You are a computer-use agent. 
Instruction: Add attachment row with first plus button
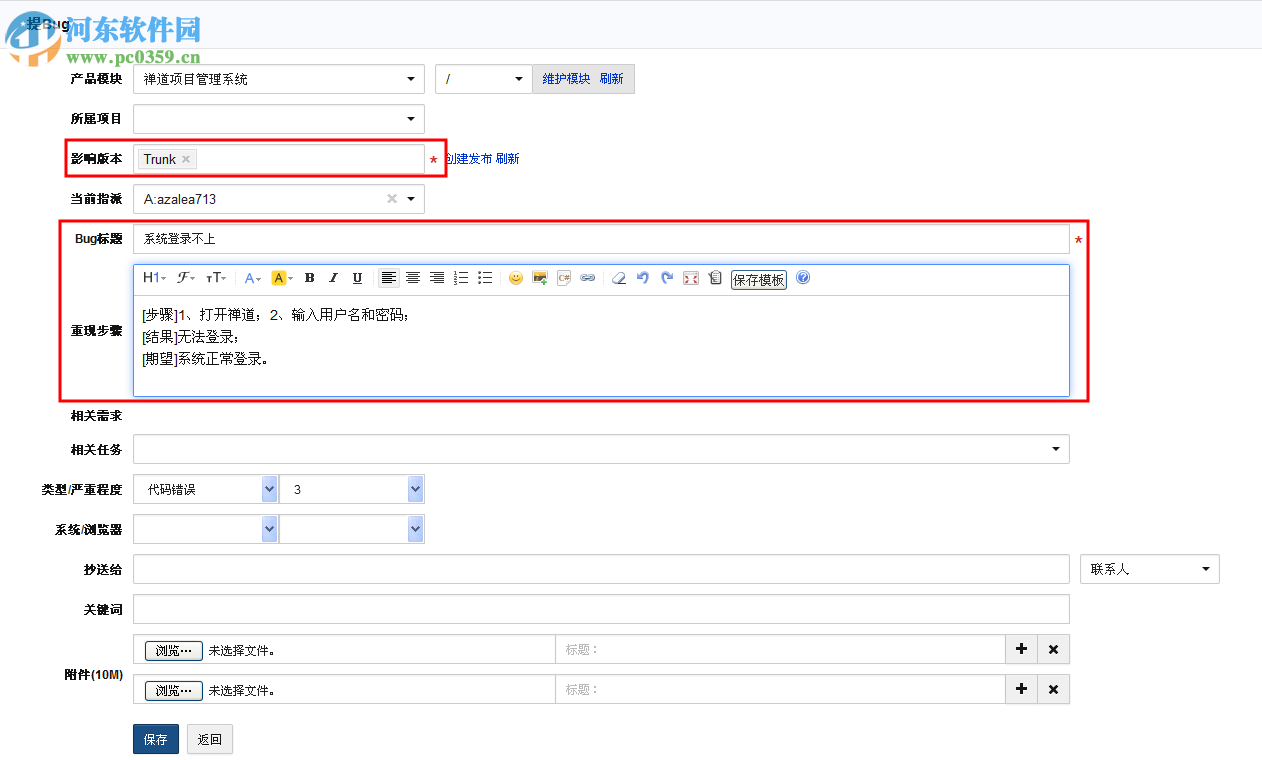pyautogui.click(x=1021, y=649)
